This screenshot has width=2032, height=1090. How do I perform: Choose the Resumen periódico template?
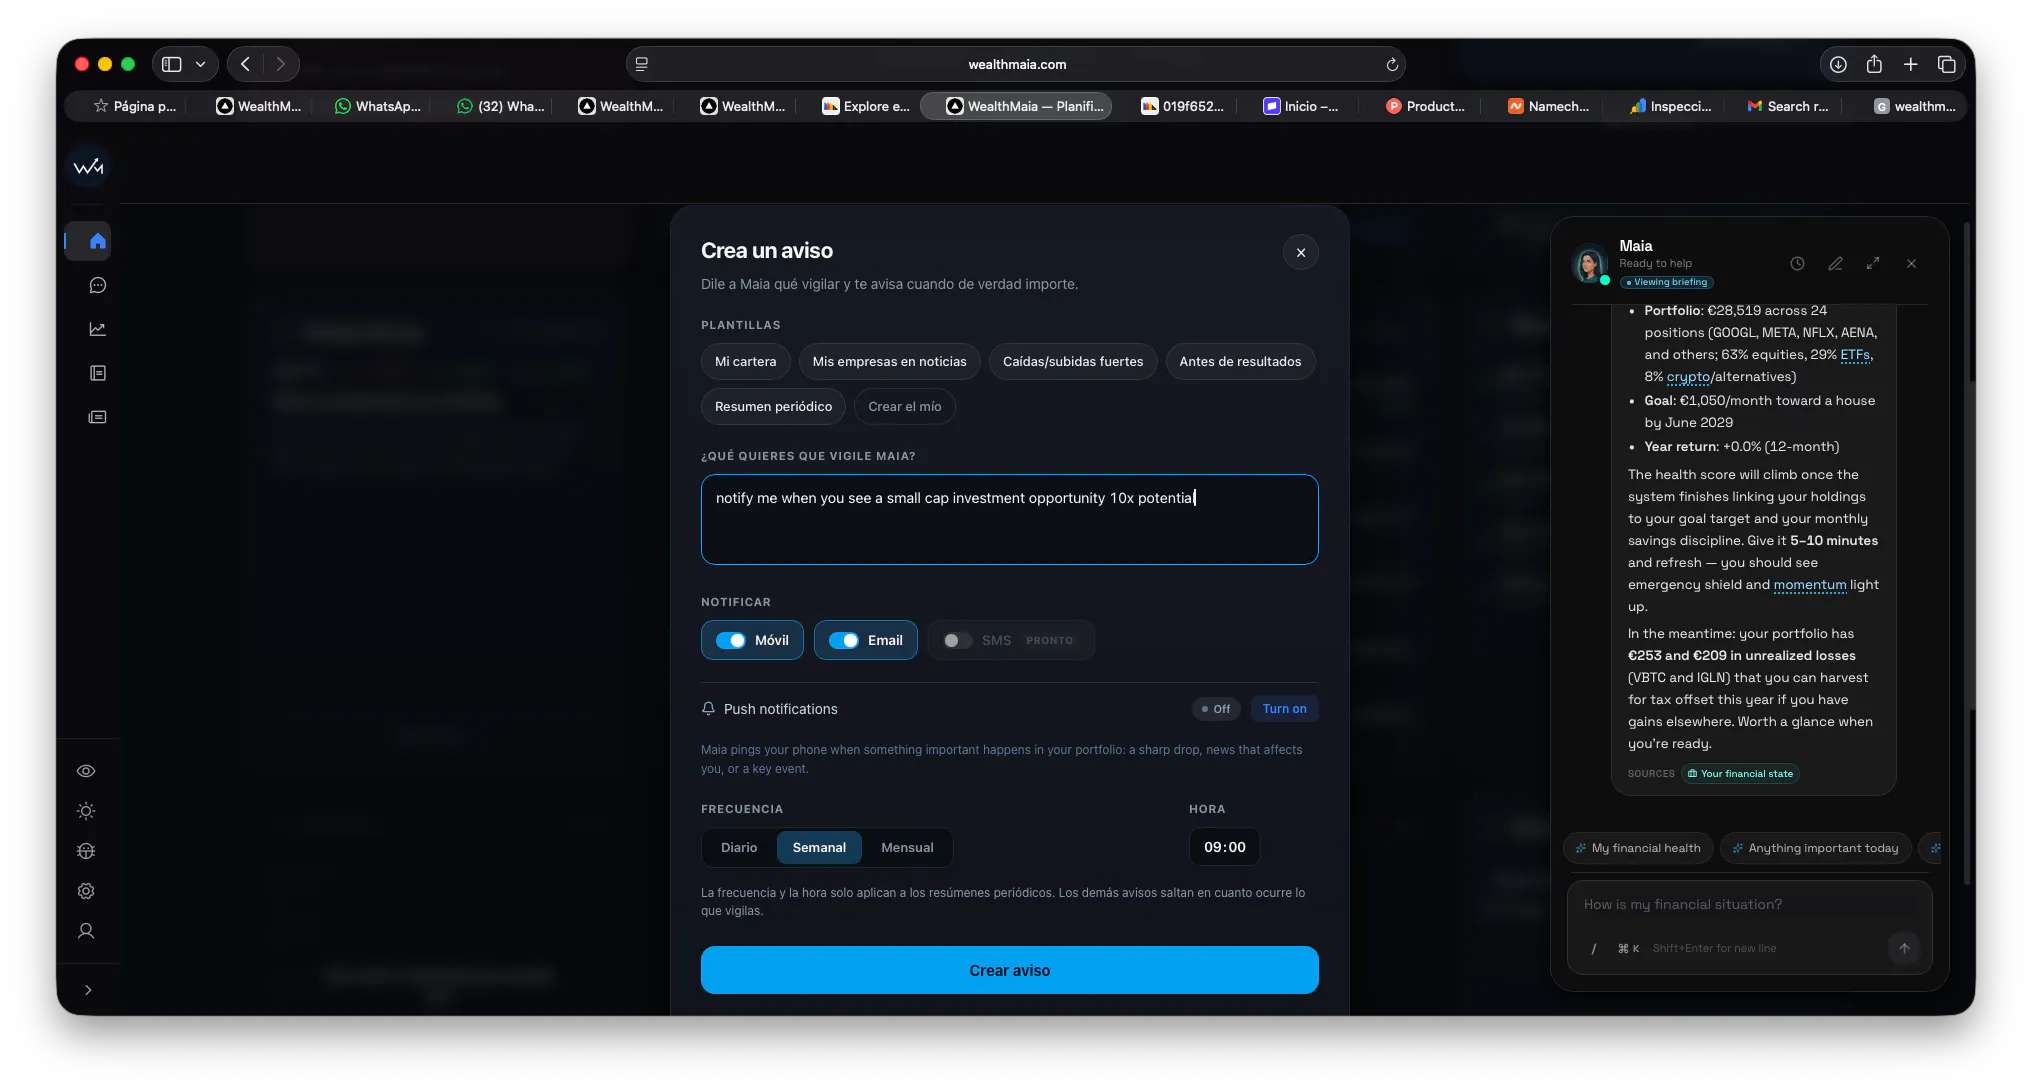(773, 406)
